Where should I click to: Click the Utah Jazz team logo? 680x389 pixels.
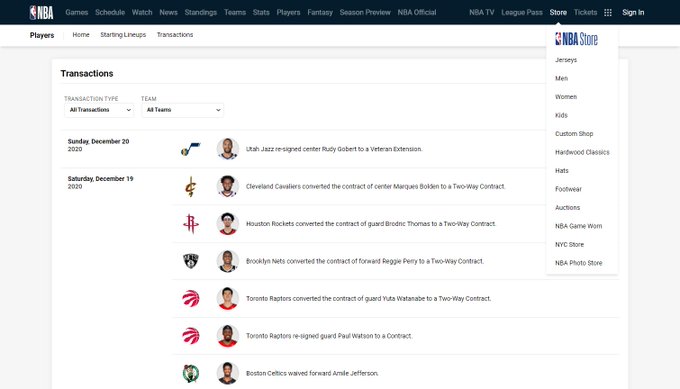190,149
